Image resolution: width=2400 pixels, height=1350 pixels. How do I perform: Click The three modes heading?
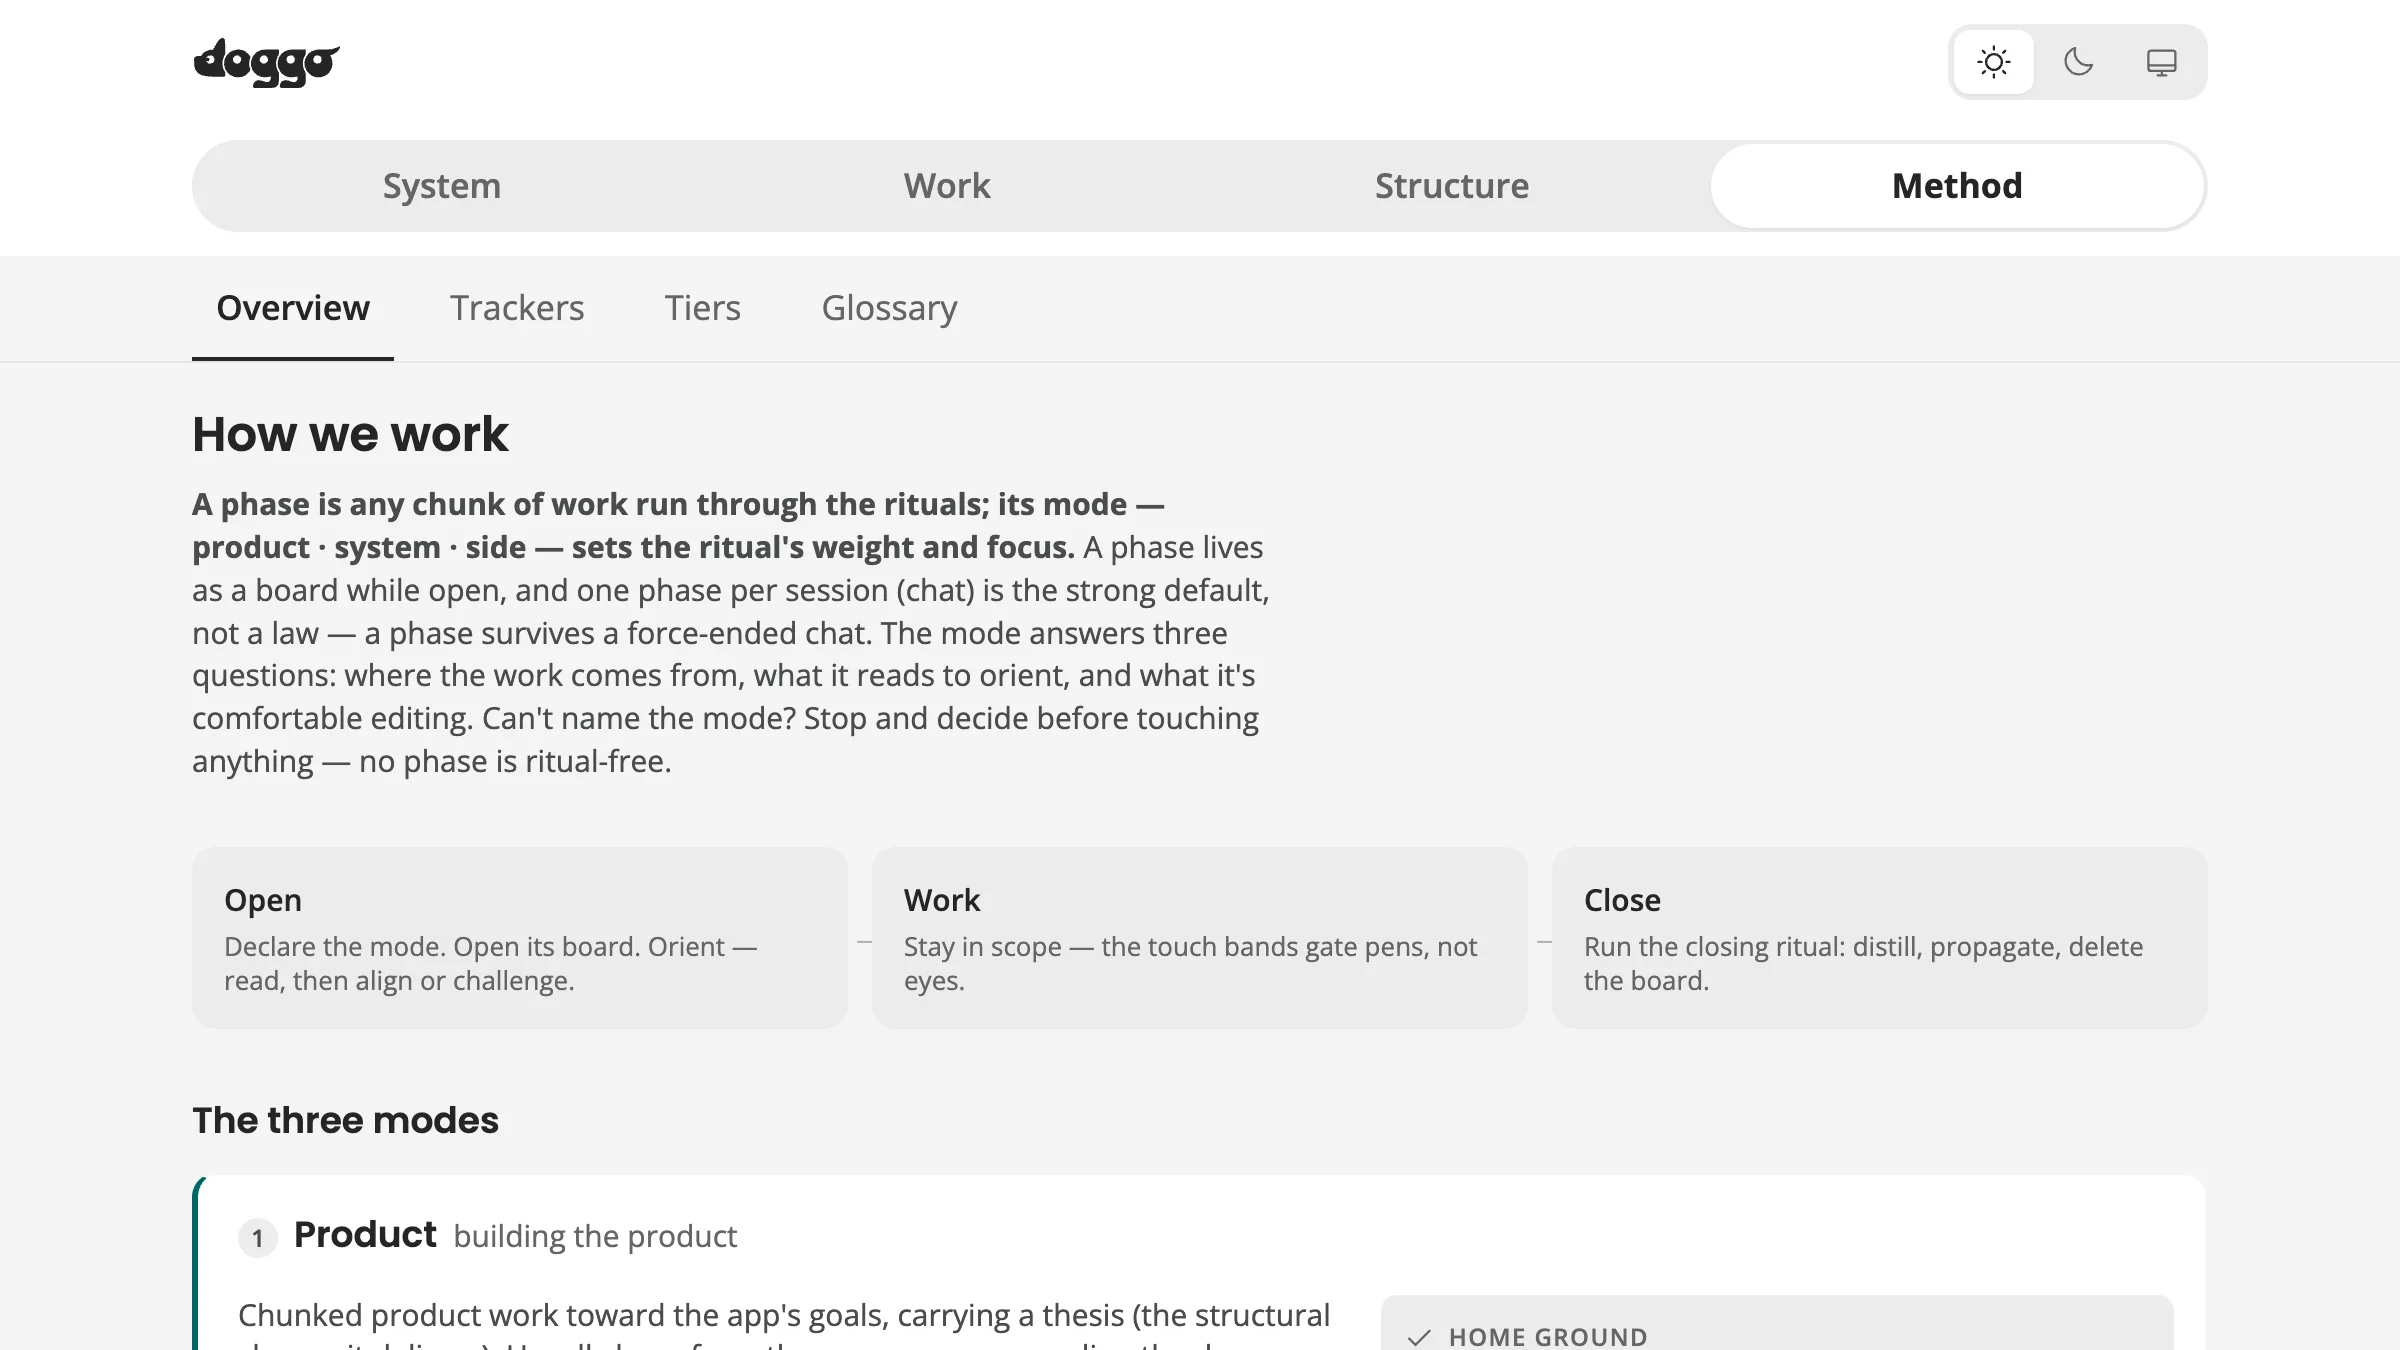pyautogui.click(x=345, y=1120)
